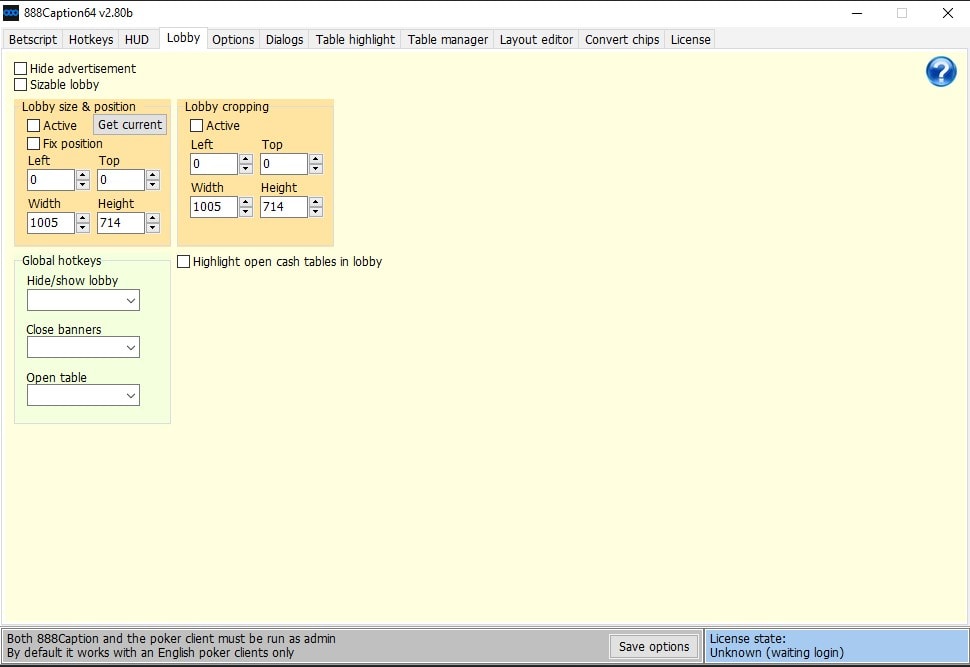
Task: Increase Height value in Lobby cropping
Action: [x=315, y=202]
